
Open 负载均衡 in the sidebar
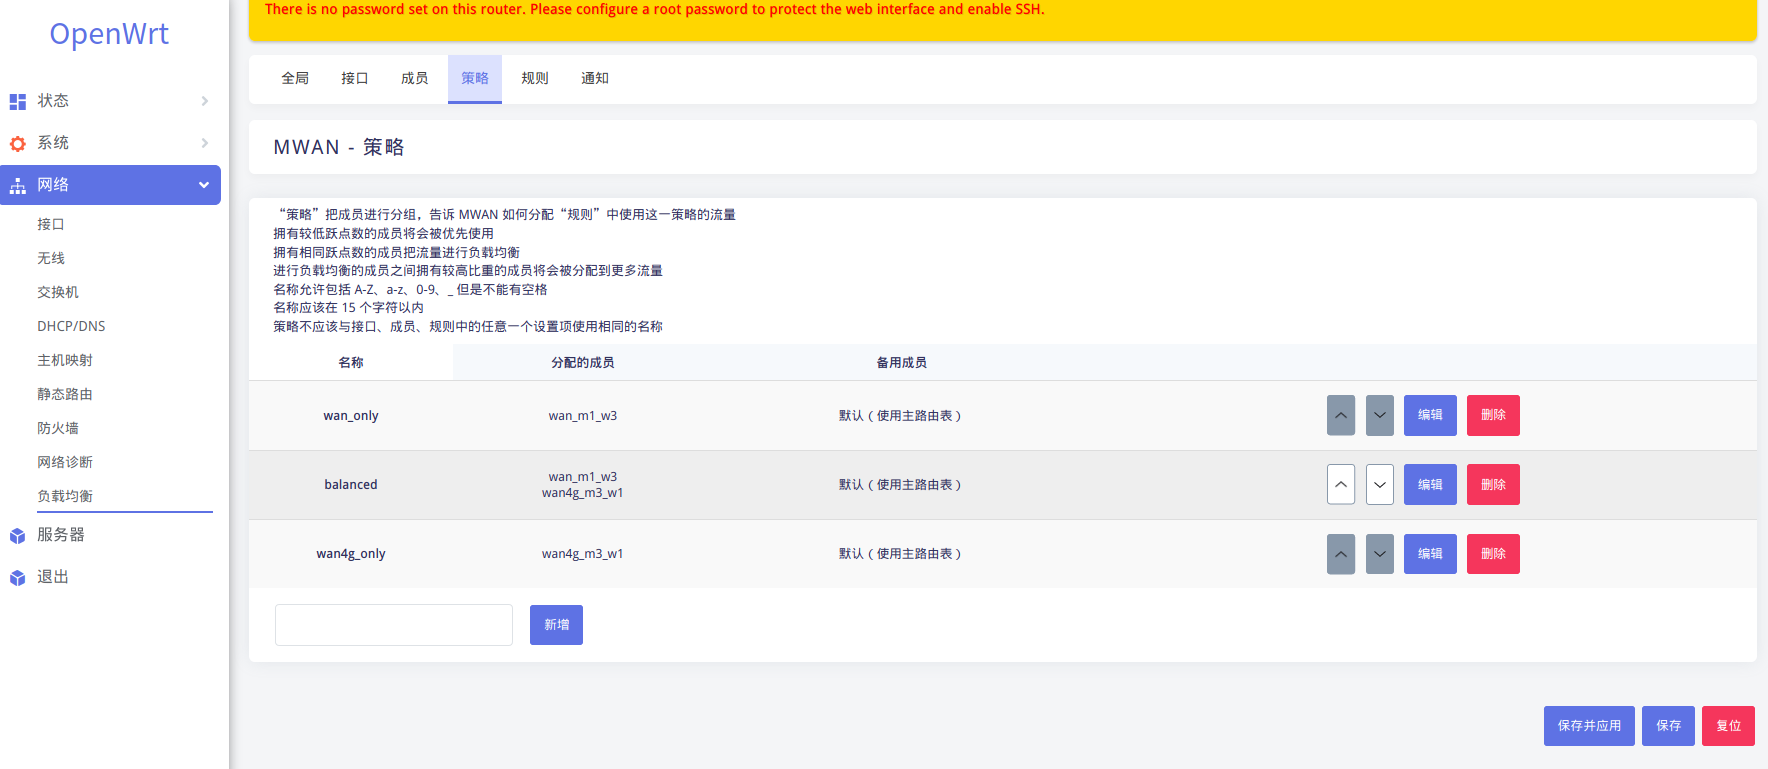coord(65,496)
